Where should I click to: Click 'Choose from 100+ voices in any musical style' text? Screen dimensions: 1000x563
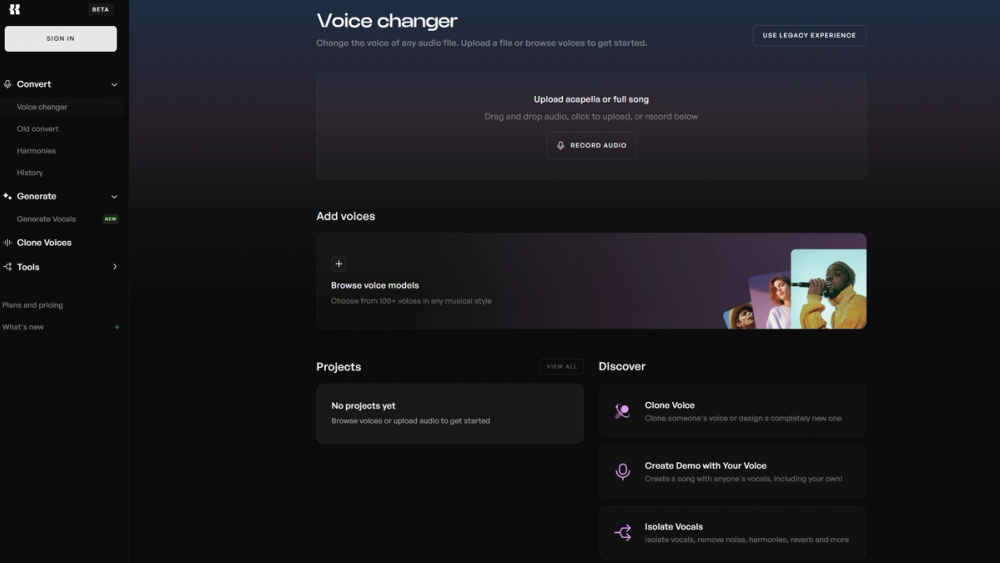[x=411, y=301]
